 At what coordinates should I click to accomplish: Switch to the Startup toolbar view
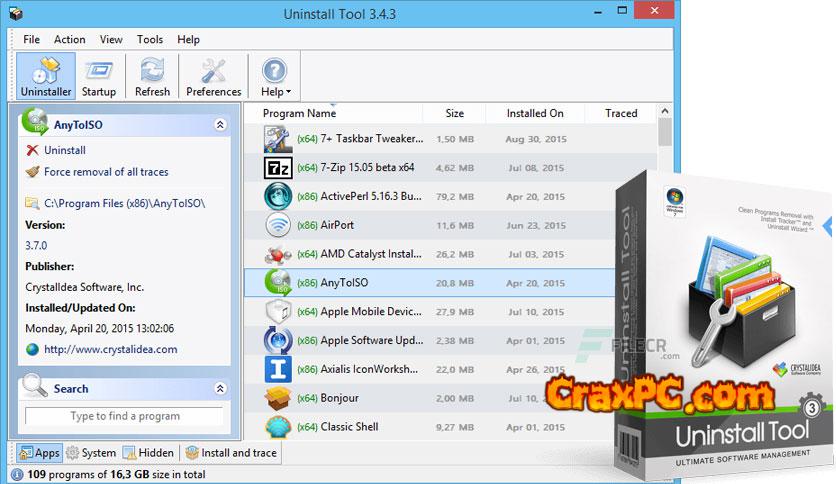[99, 76]
